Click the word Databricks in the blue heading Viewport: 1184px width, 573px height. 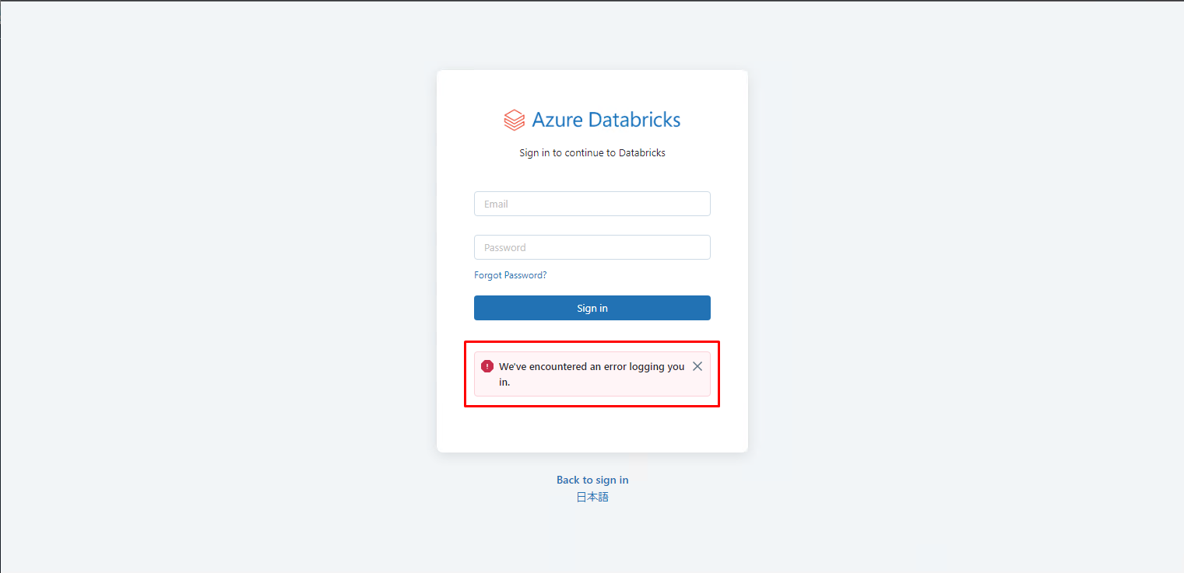[x=634, y=120]
